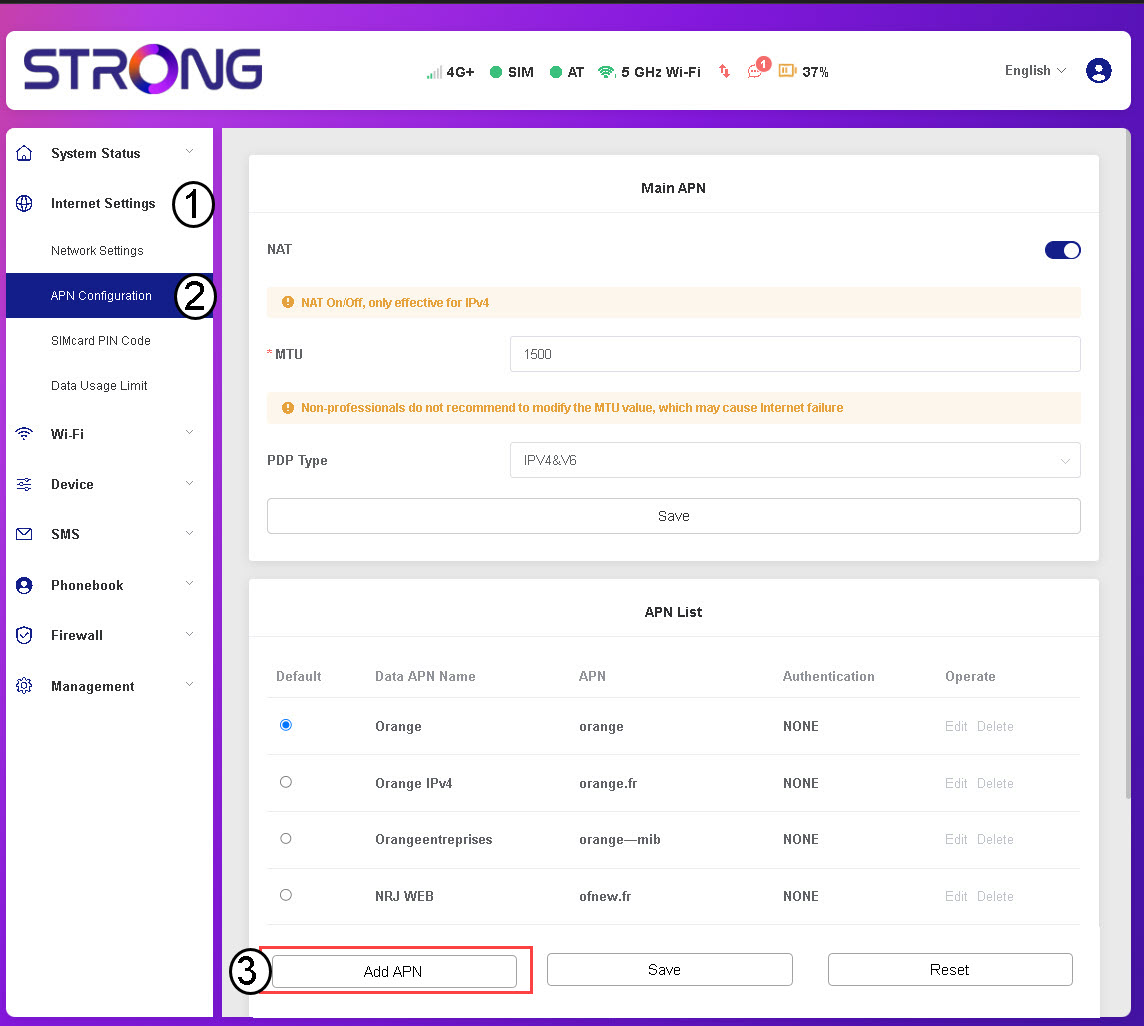This screenshot has width=1144, height=1026.
Task: Click into the MTU input field
Action: [x=795, y=354]
